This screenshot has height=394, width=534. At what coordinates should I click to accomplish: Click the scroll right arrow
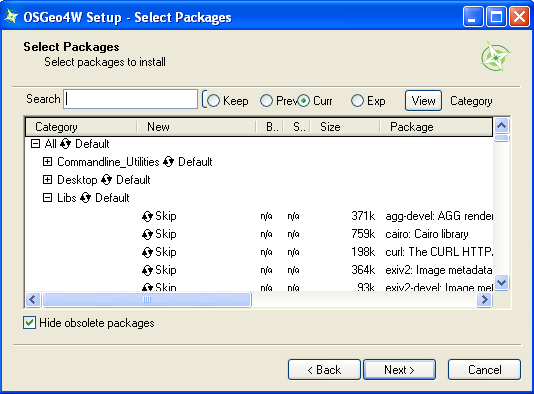(x=484, y=300)
